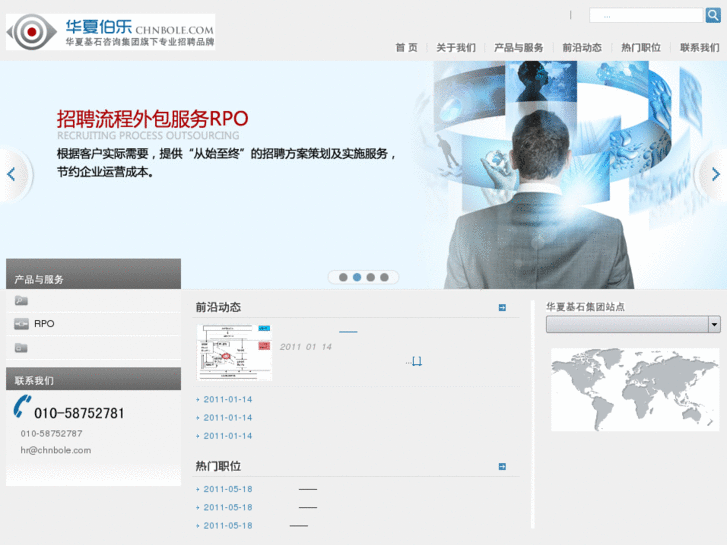Click the 华夏伯乐 site logo
The image size is (727, 545).
[110, 32]
